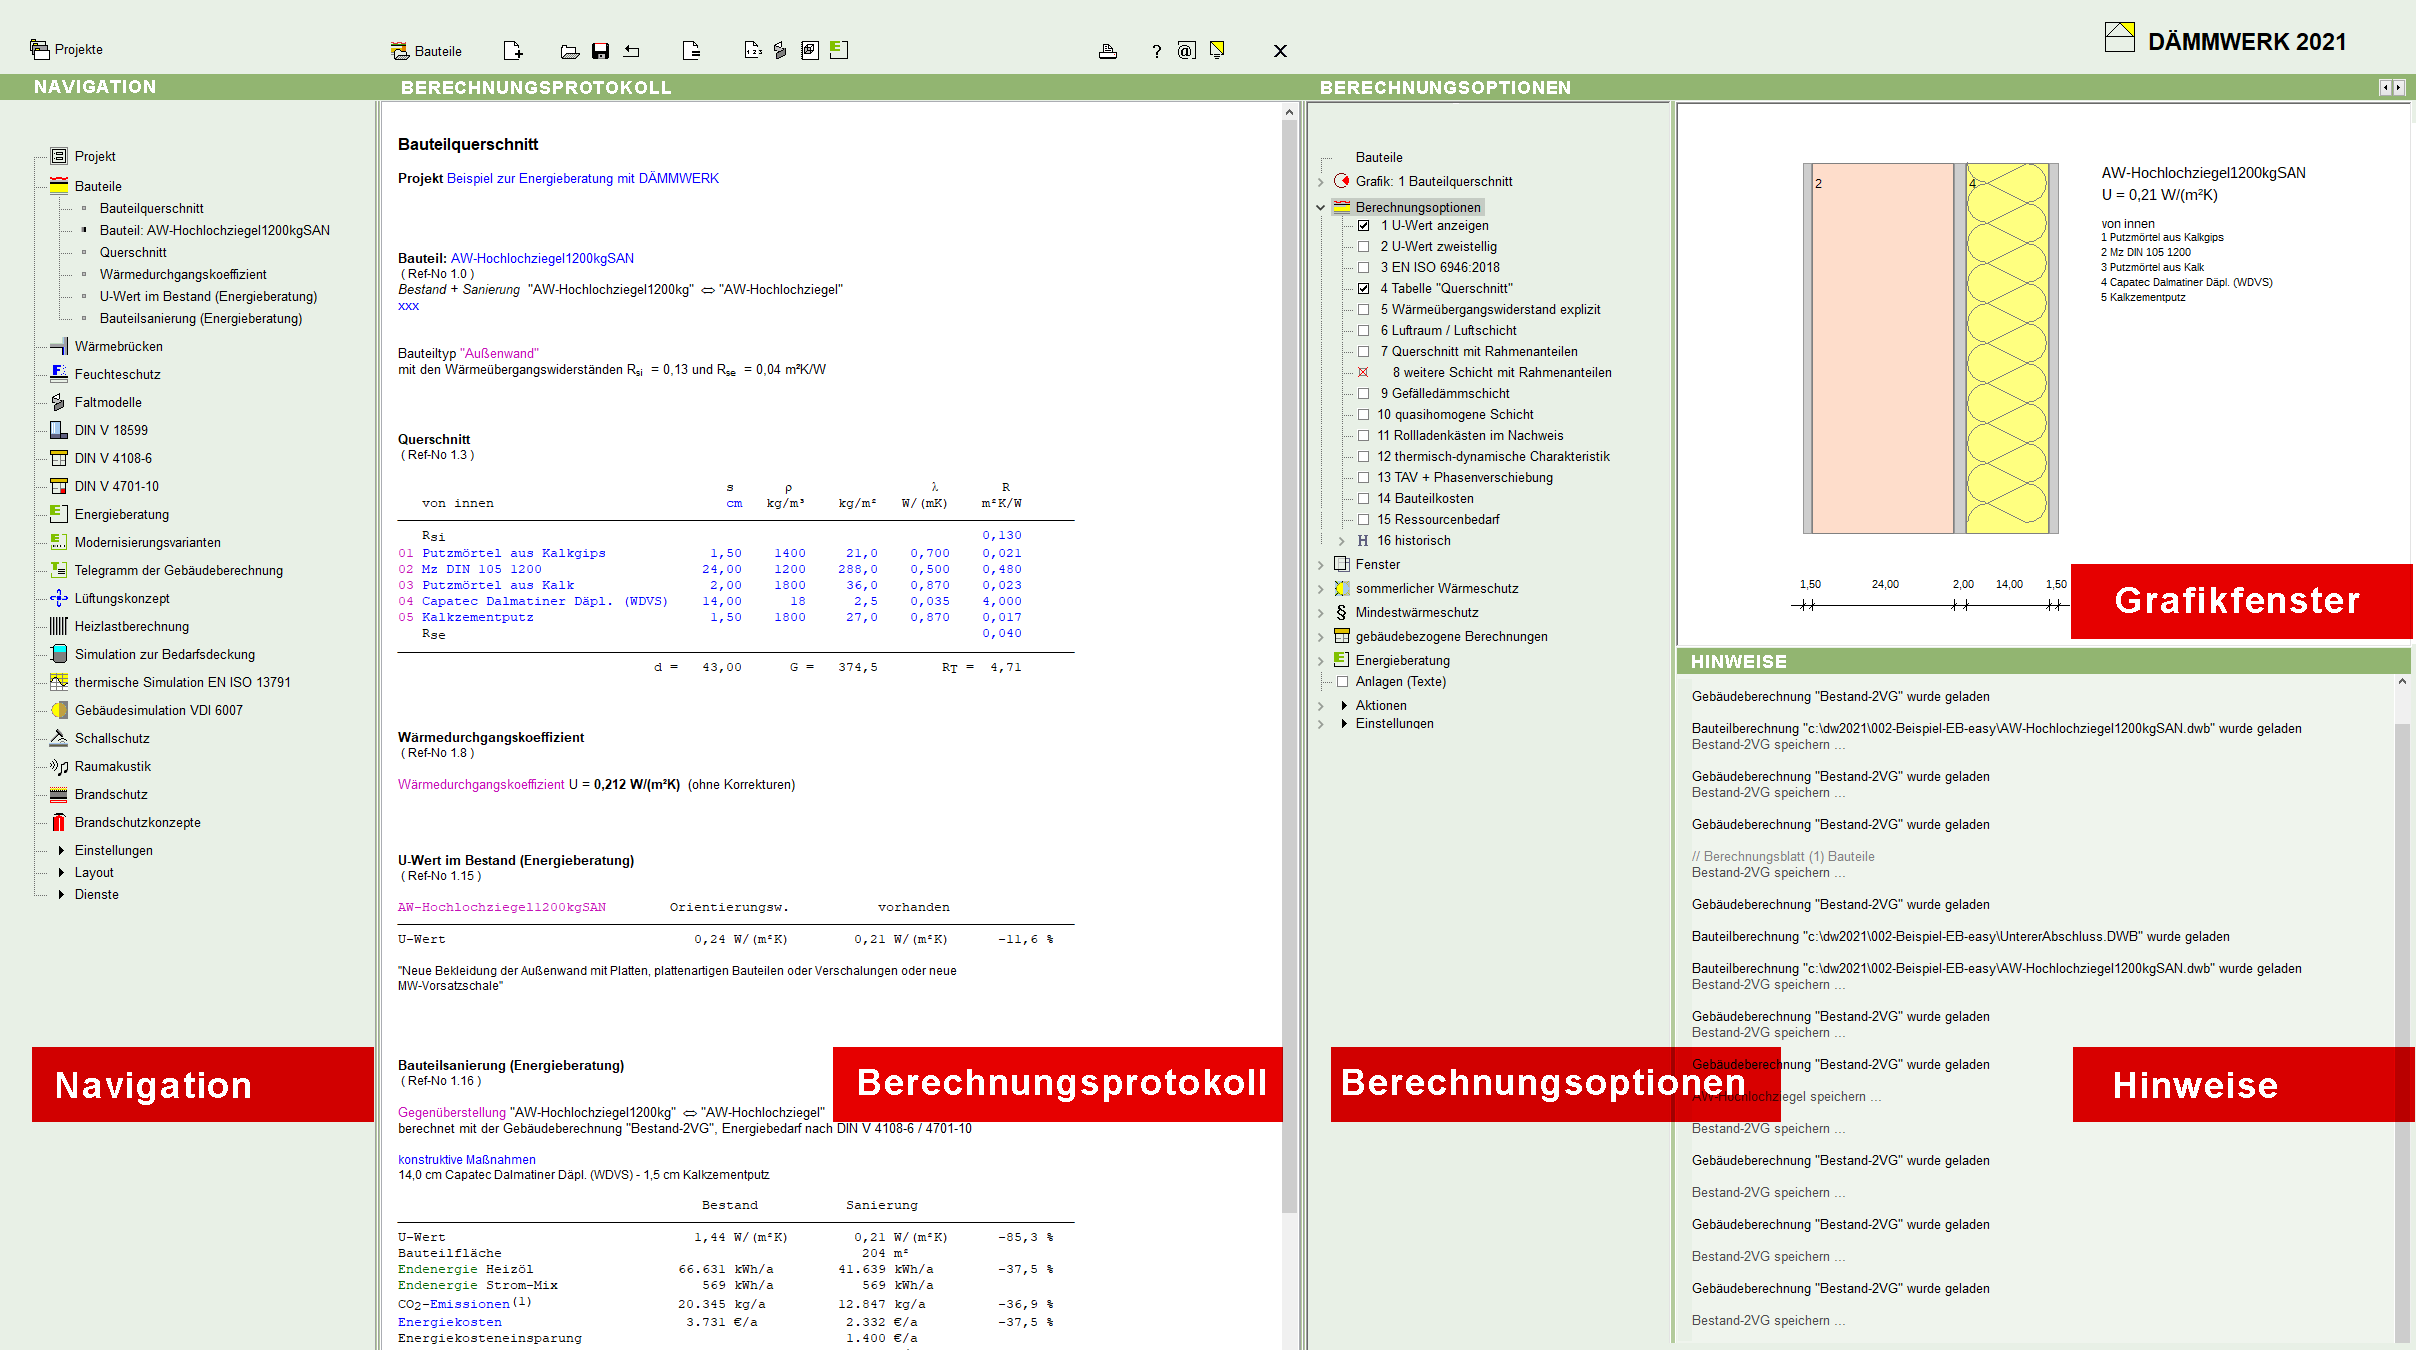Check option 3 EN ISO 6946:2018
2416x1350 pixels.
(1363, 268)
